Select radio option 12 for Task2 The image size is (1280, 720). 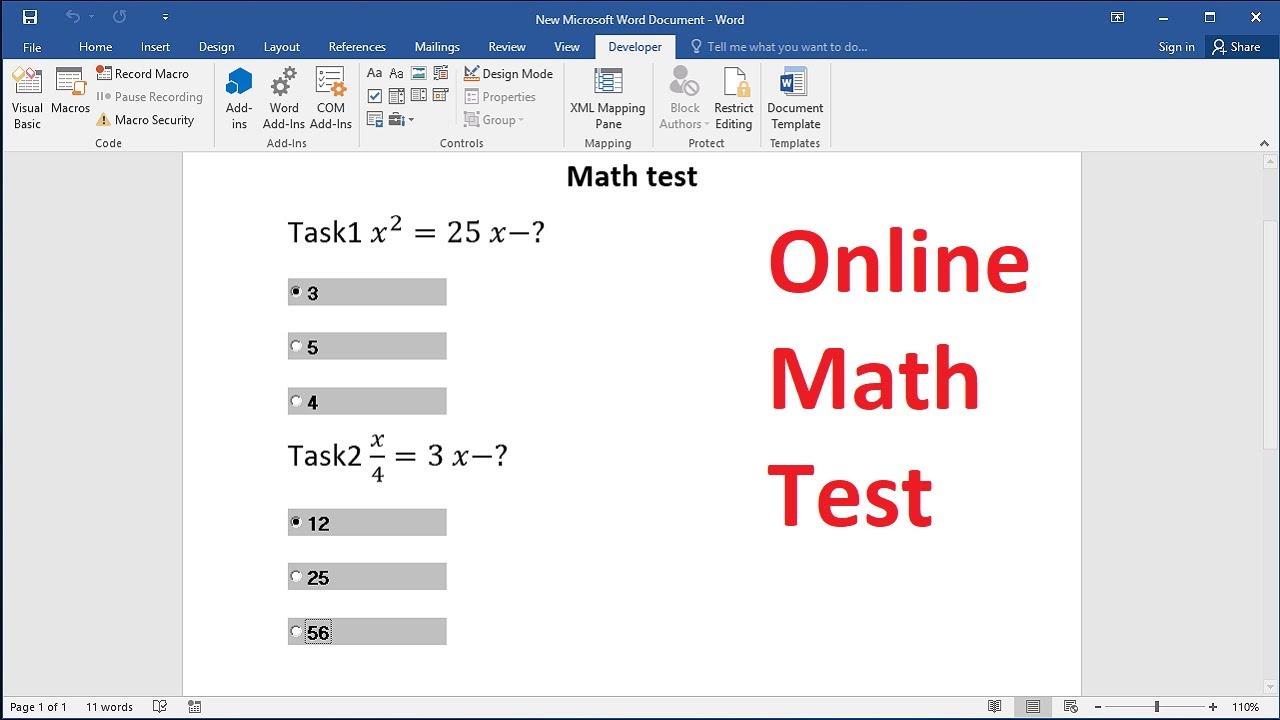tap(296, 522)
